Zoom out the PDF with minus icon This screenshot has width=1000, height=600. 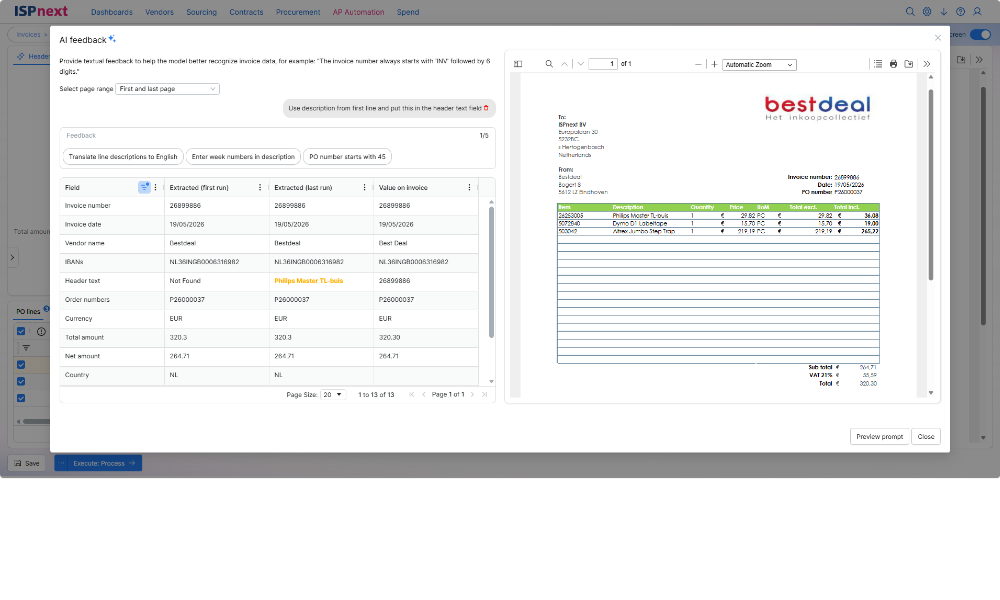pos(698,64)
